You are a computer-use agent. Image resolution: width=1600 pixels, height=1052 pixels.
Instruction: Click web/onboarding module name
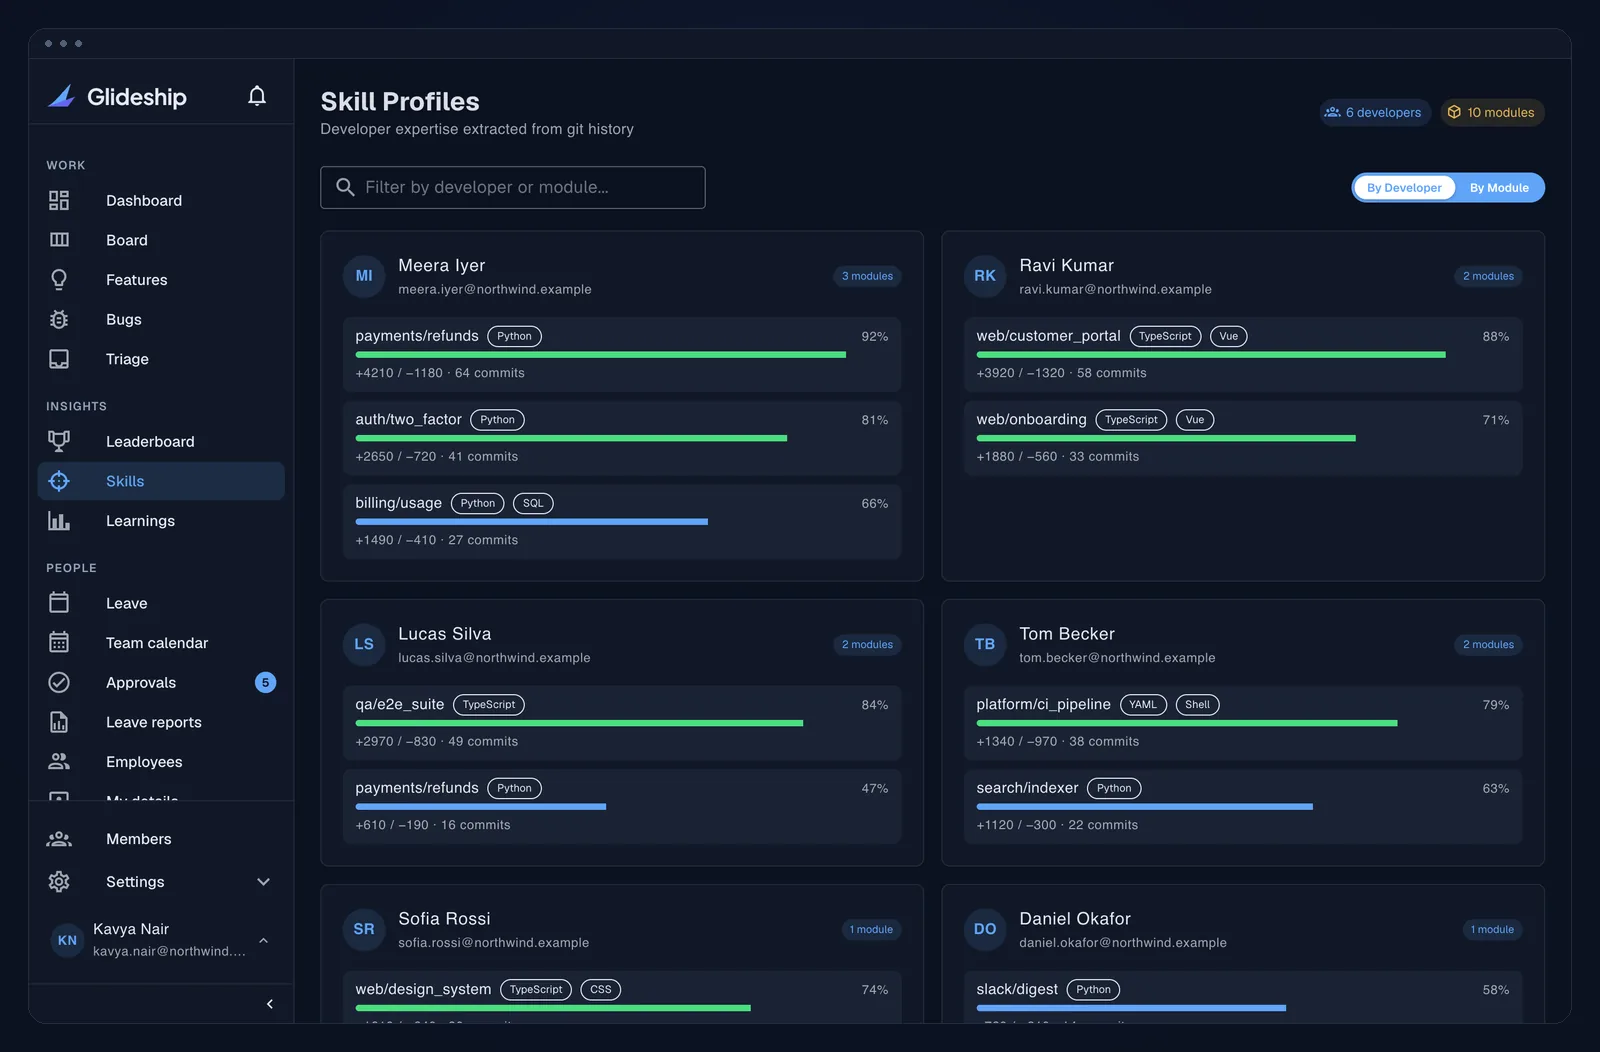click(1031, 420)
